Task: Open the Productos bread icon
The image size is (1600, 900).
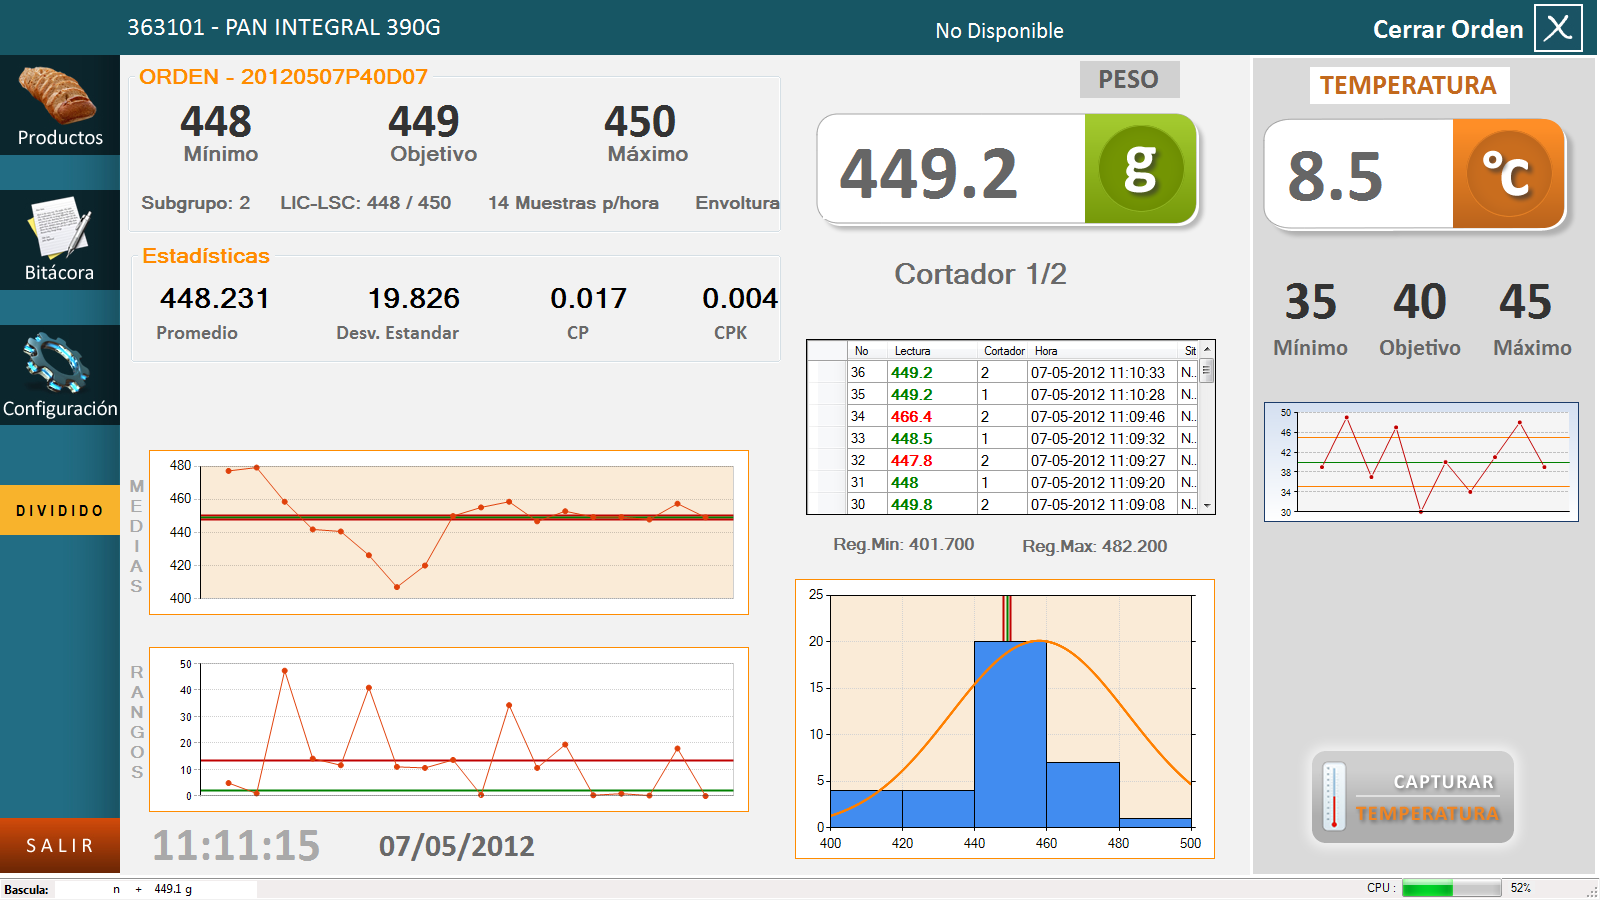Action: 58,96
